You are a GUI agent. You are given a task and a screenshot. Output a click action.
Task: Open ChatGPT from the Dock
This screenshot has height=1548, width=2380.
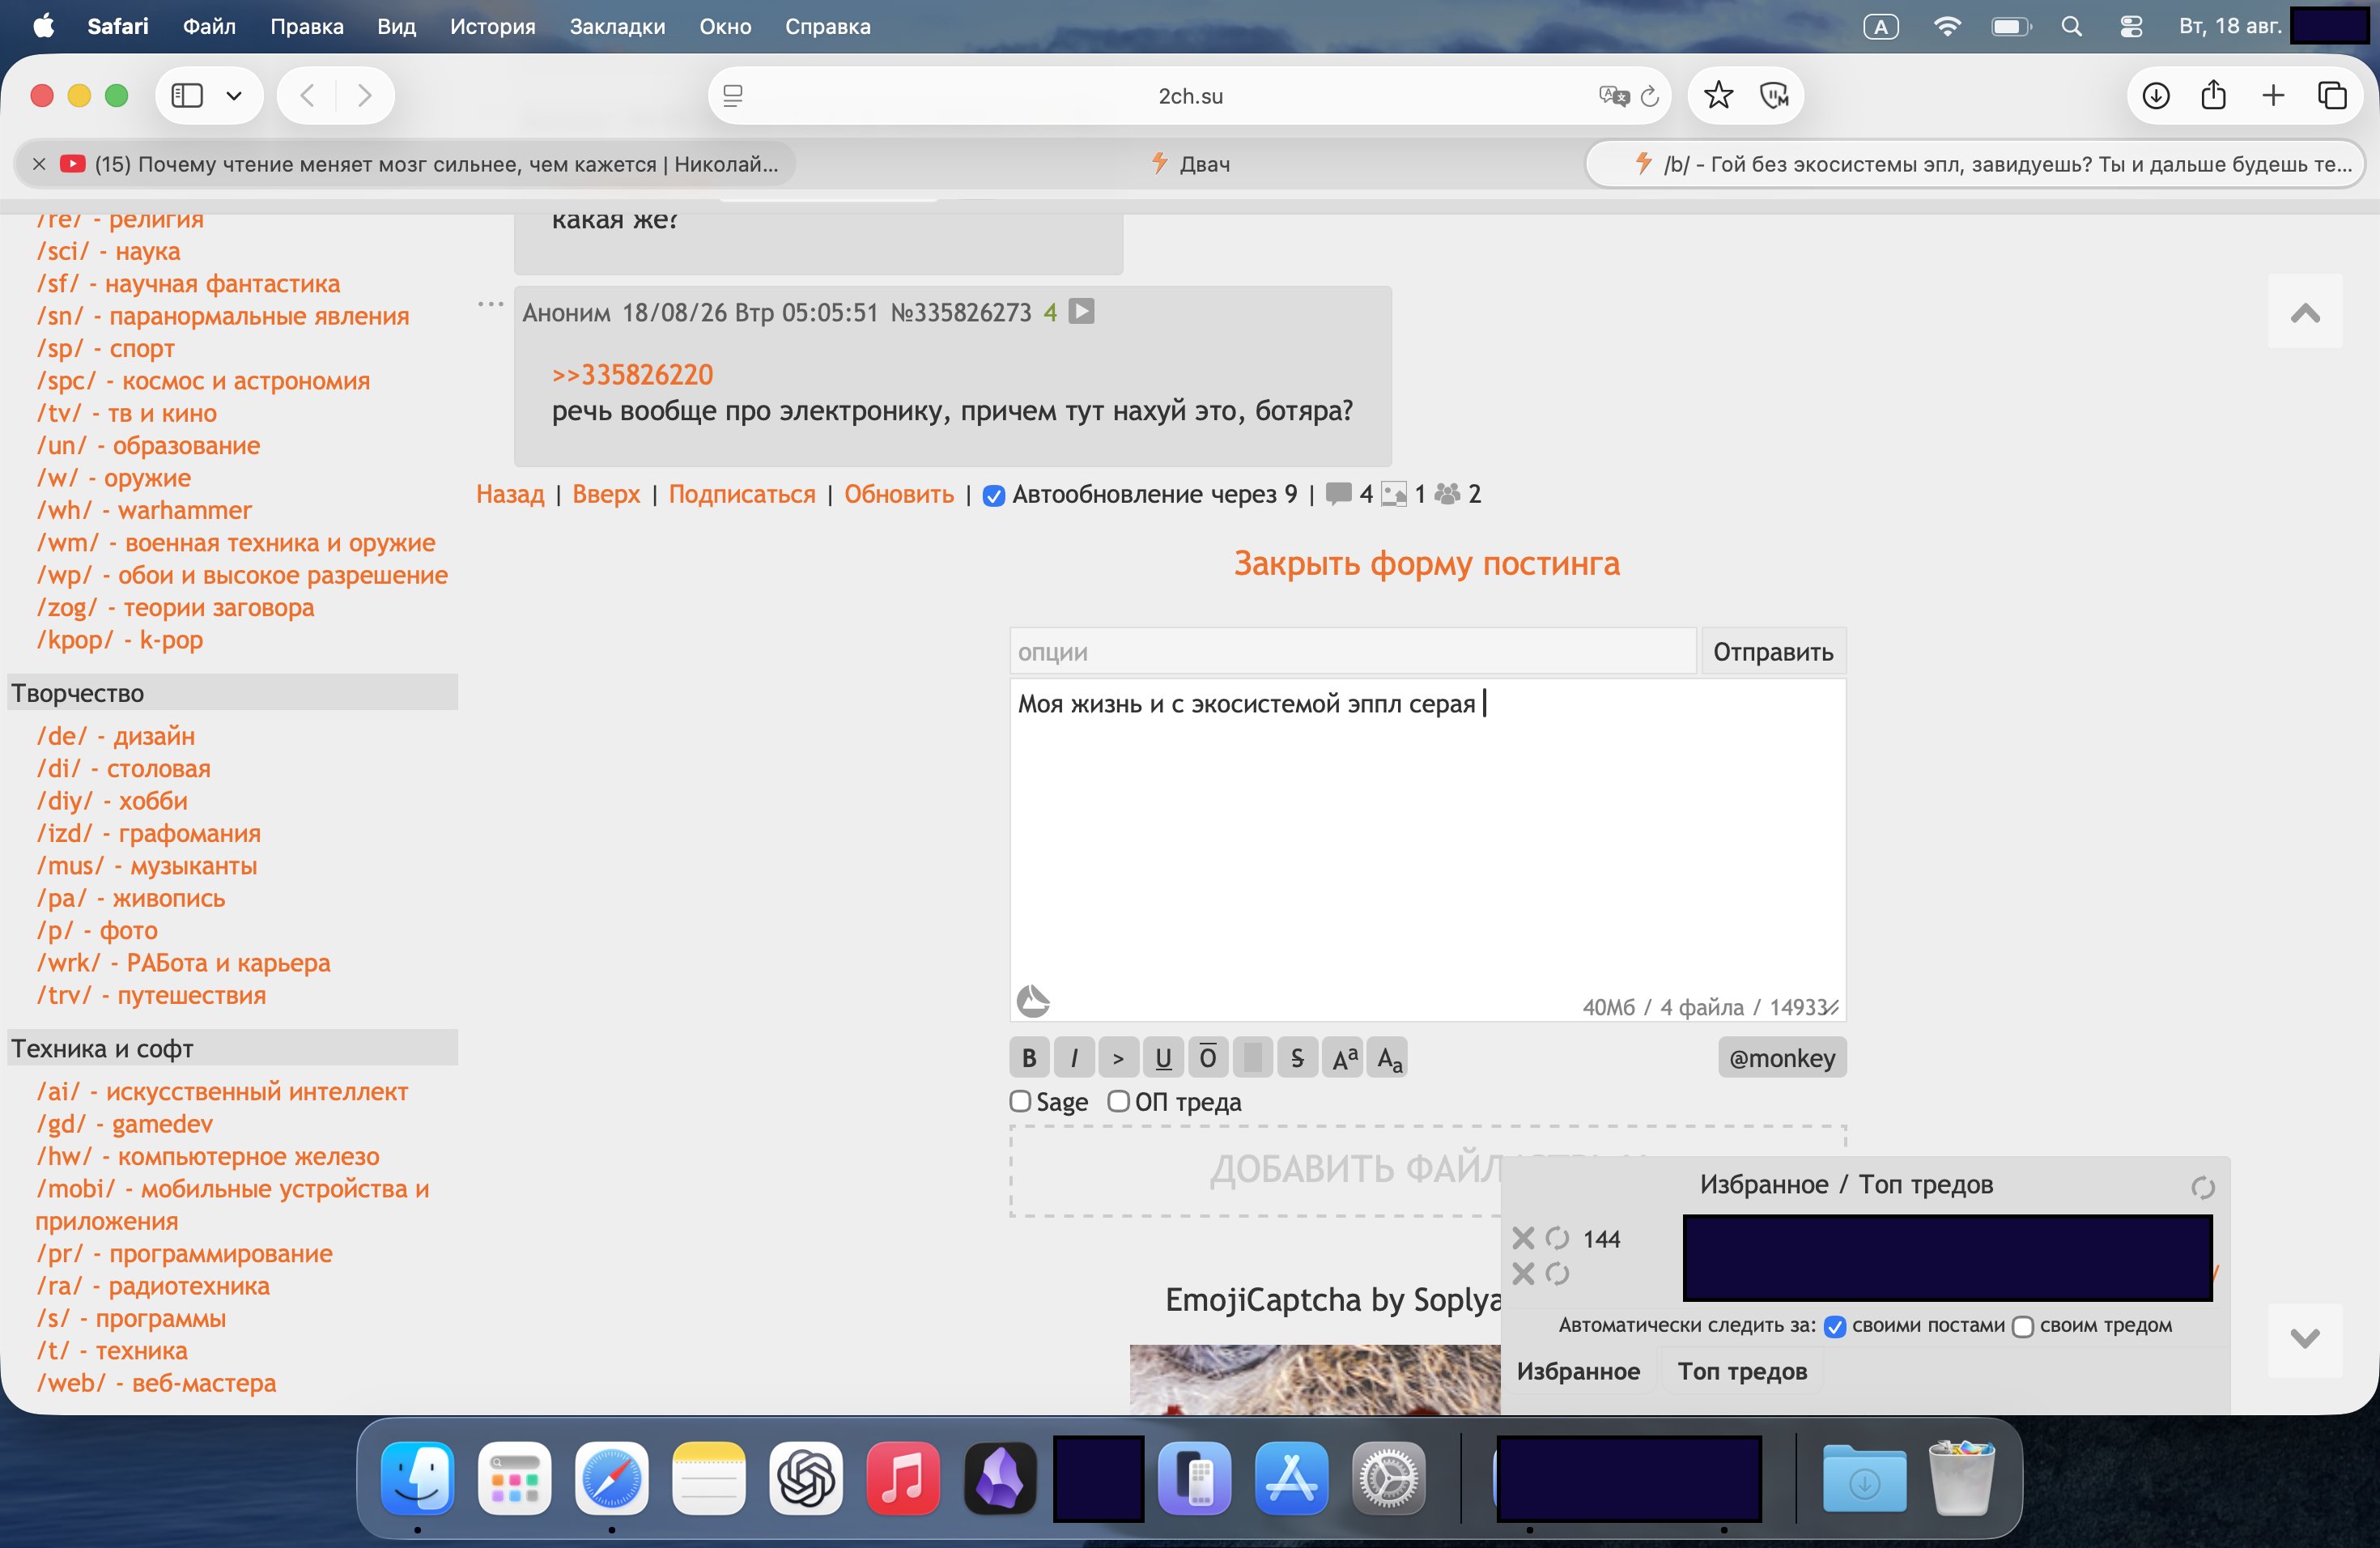(805, 1477)
